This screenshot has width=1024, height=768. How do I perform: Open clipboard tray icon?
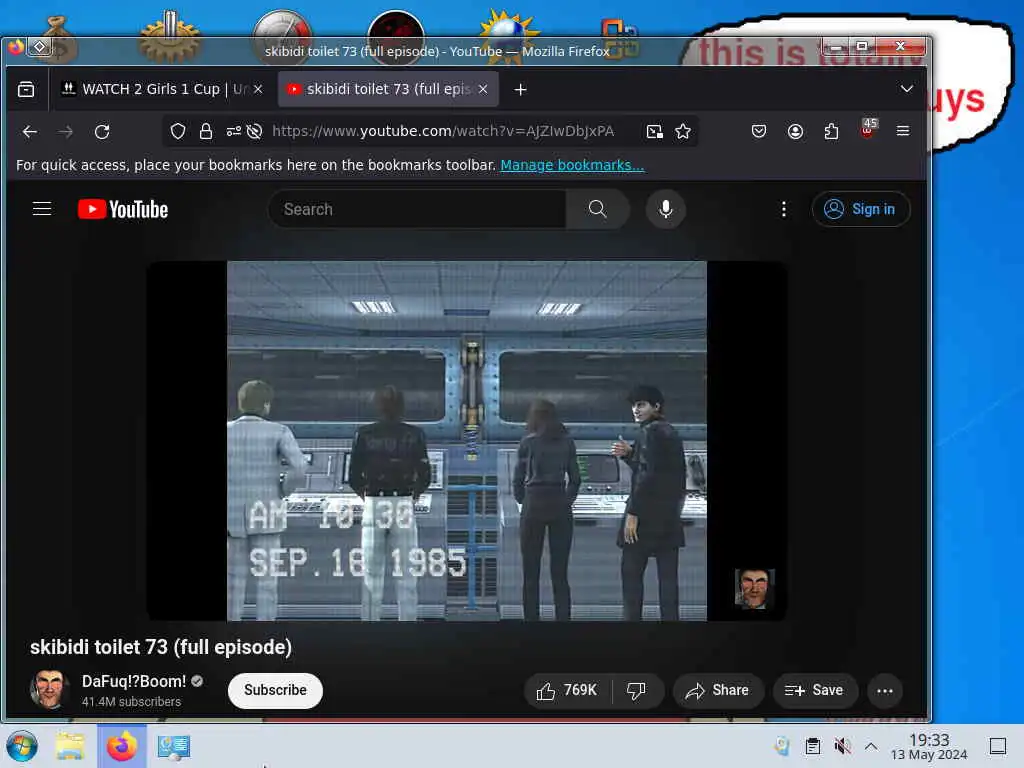[x=812, y=746]
